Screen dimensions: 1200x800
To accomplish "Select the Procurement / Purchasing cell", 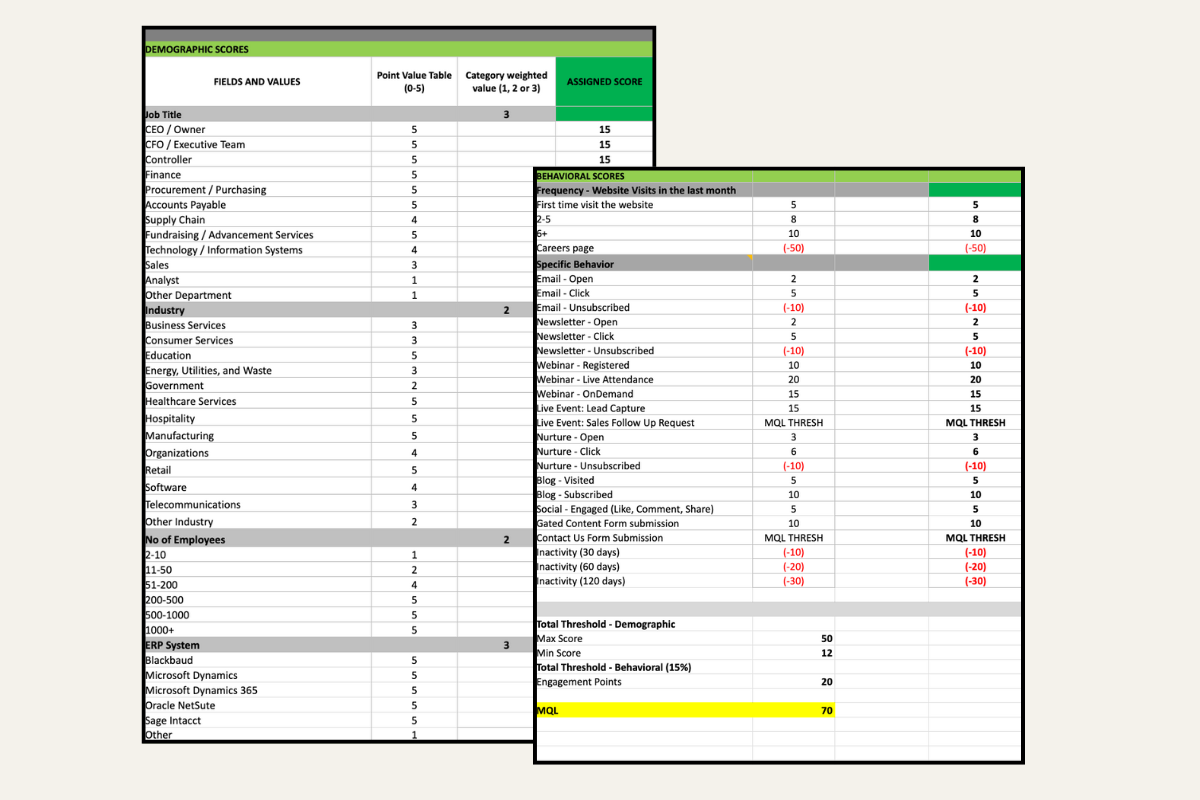I will click(205, 190).
